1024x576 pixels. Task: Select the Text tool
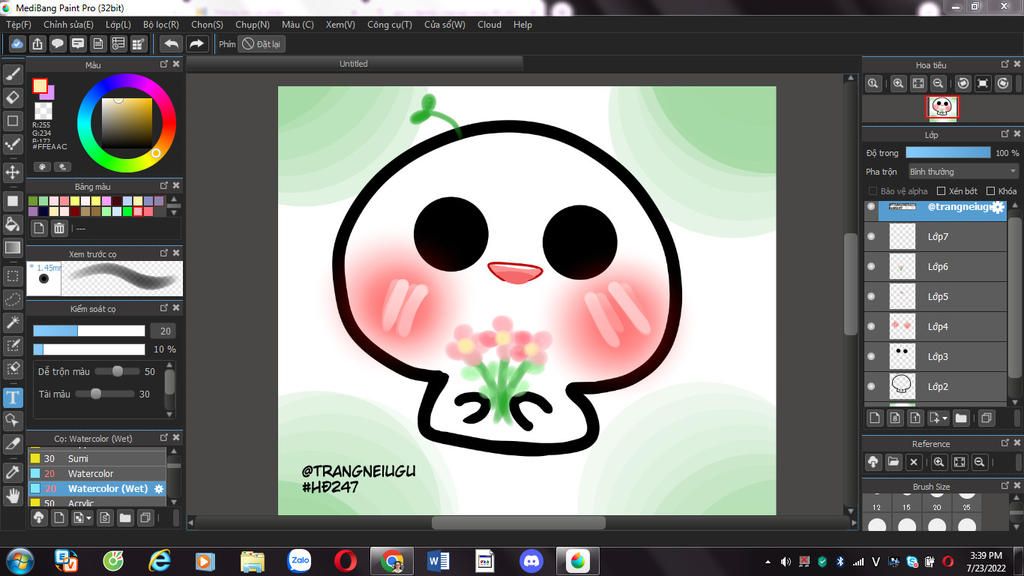click(12, 397)
